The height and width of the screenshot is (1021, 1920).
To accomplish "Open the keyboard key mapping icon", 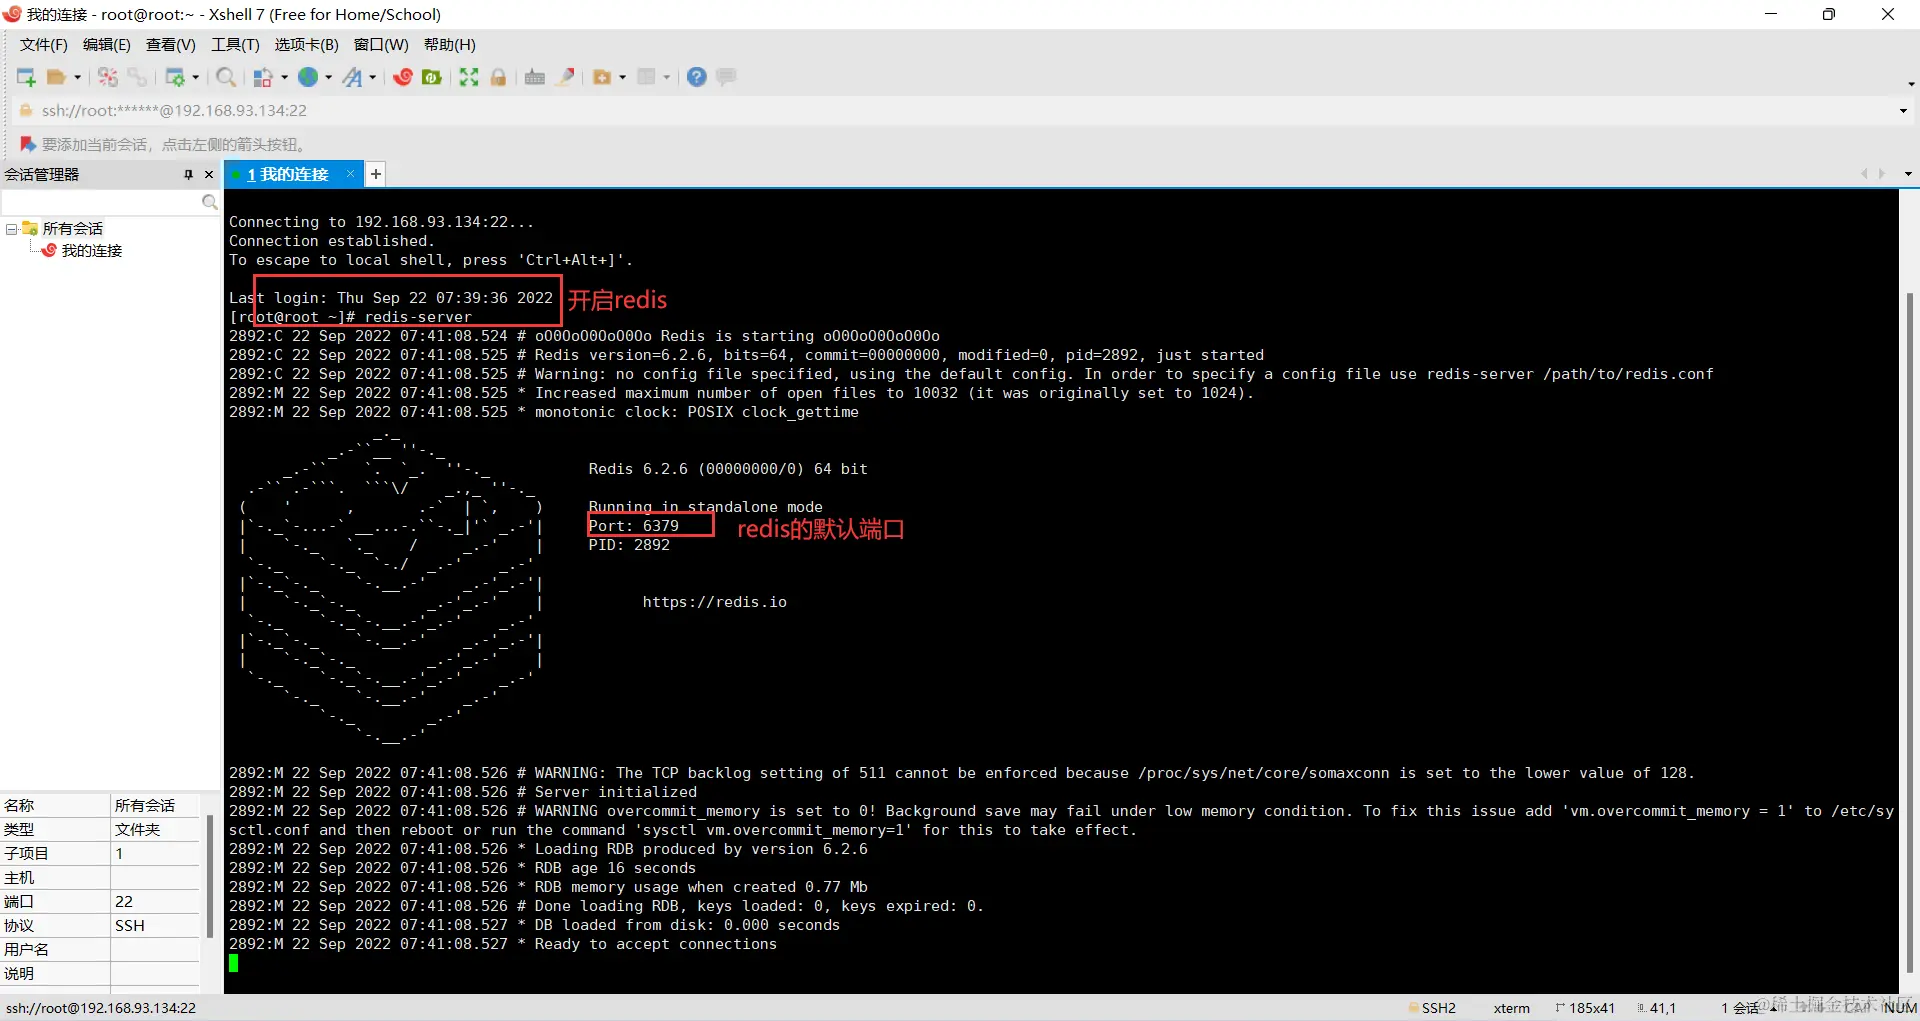I will pos(535,77).
